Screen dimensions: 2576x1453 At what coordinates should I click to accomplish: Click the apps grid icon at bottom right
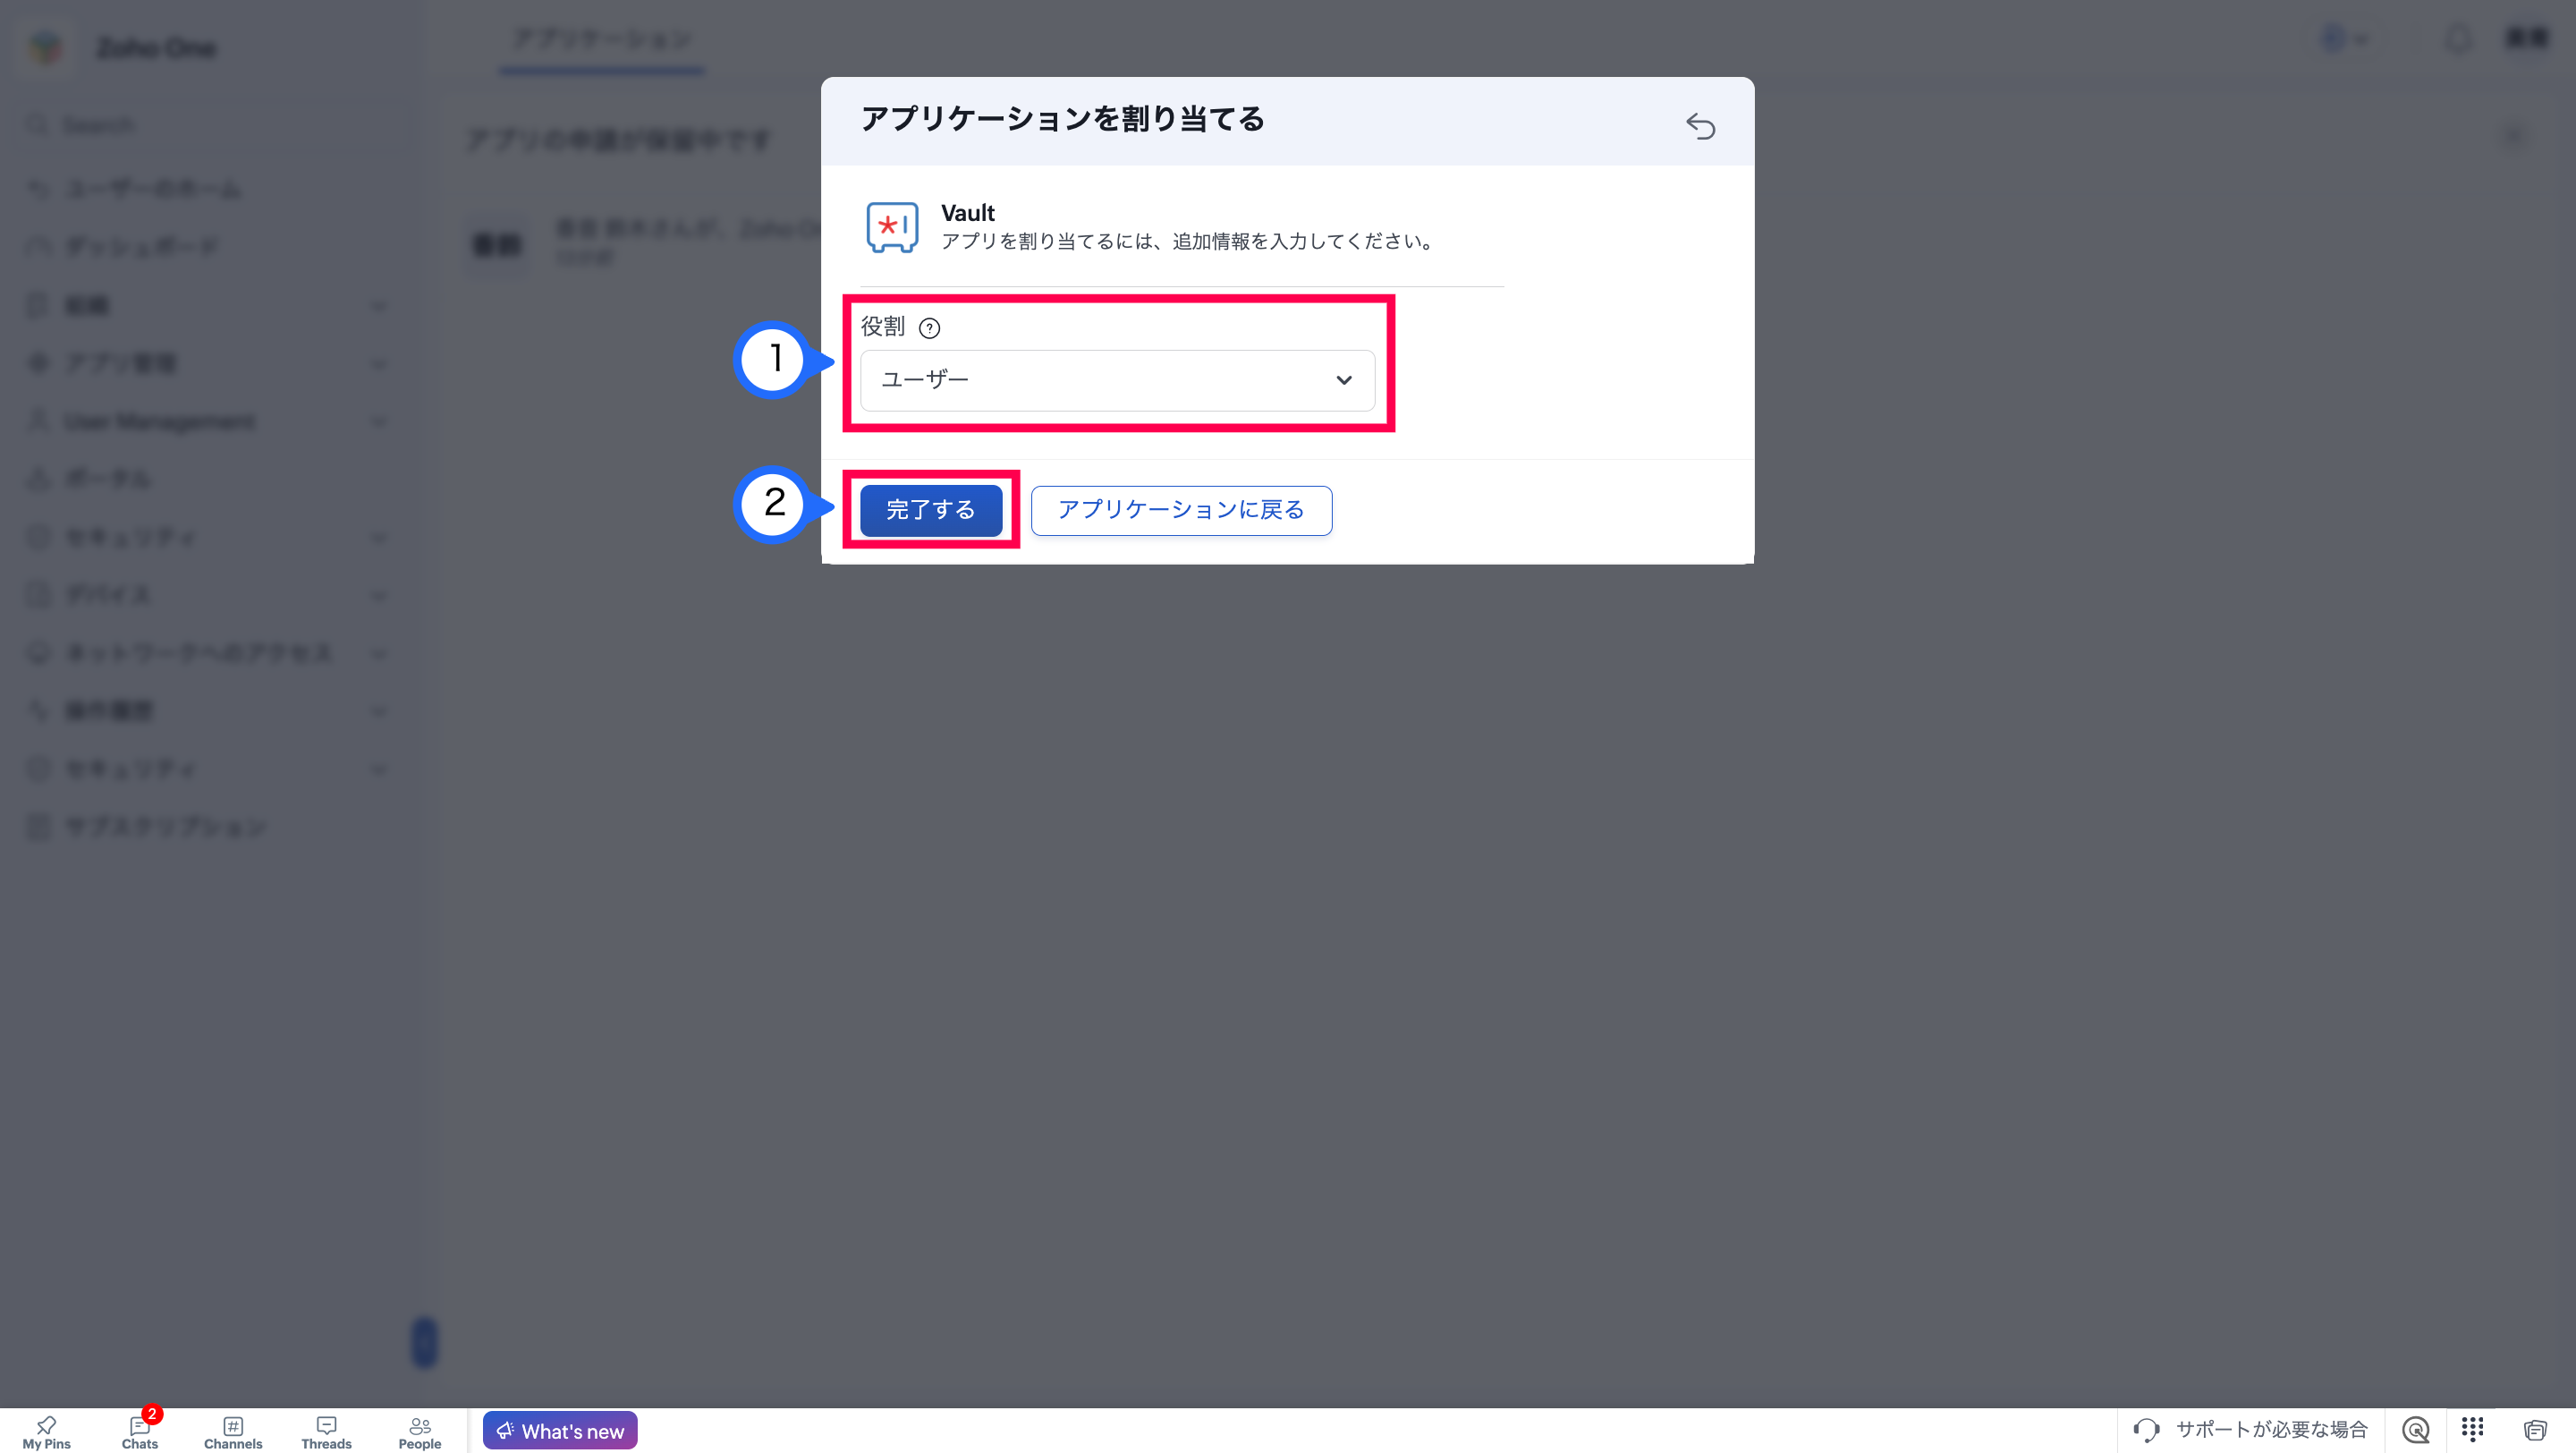[2473, 1430]
